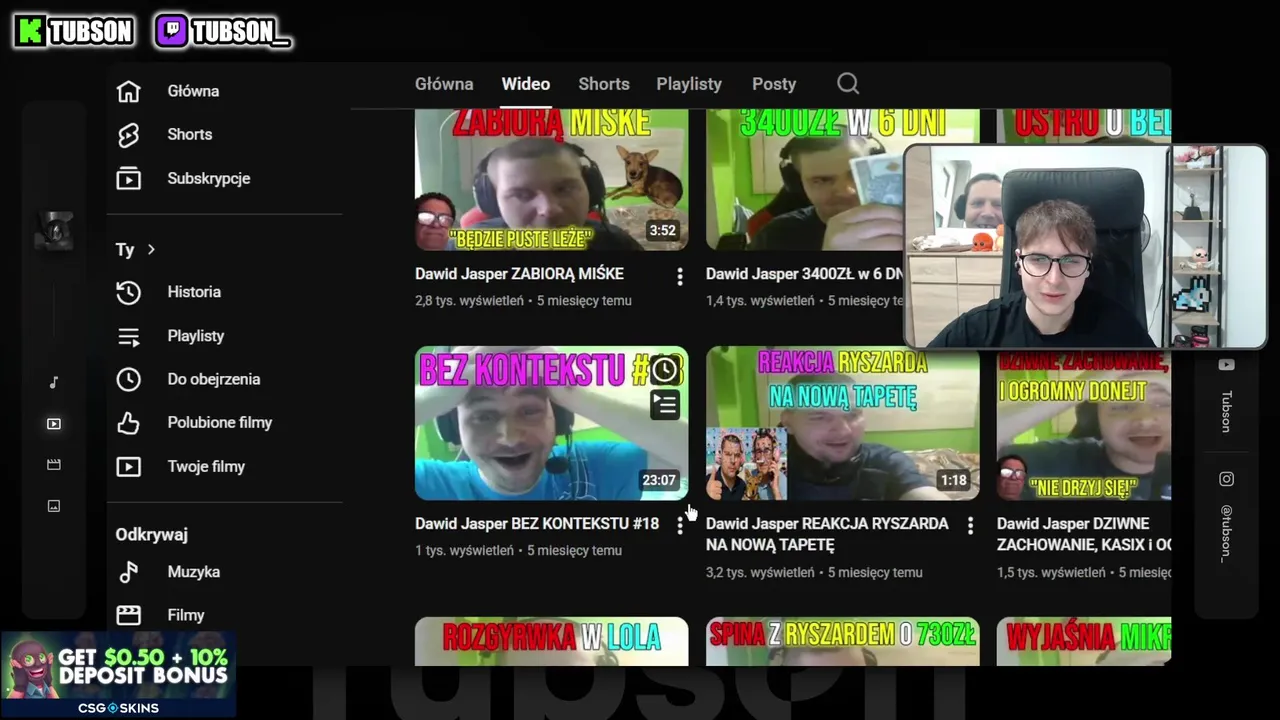Open the Filmy clapperboard icon

[128, 615]
